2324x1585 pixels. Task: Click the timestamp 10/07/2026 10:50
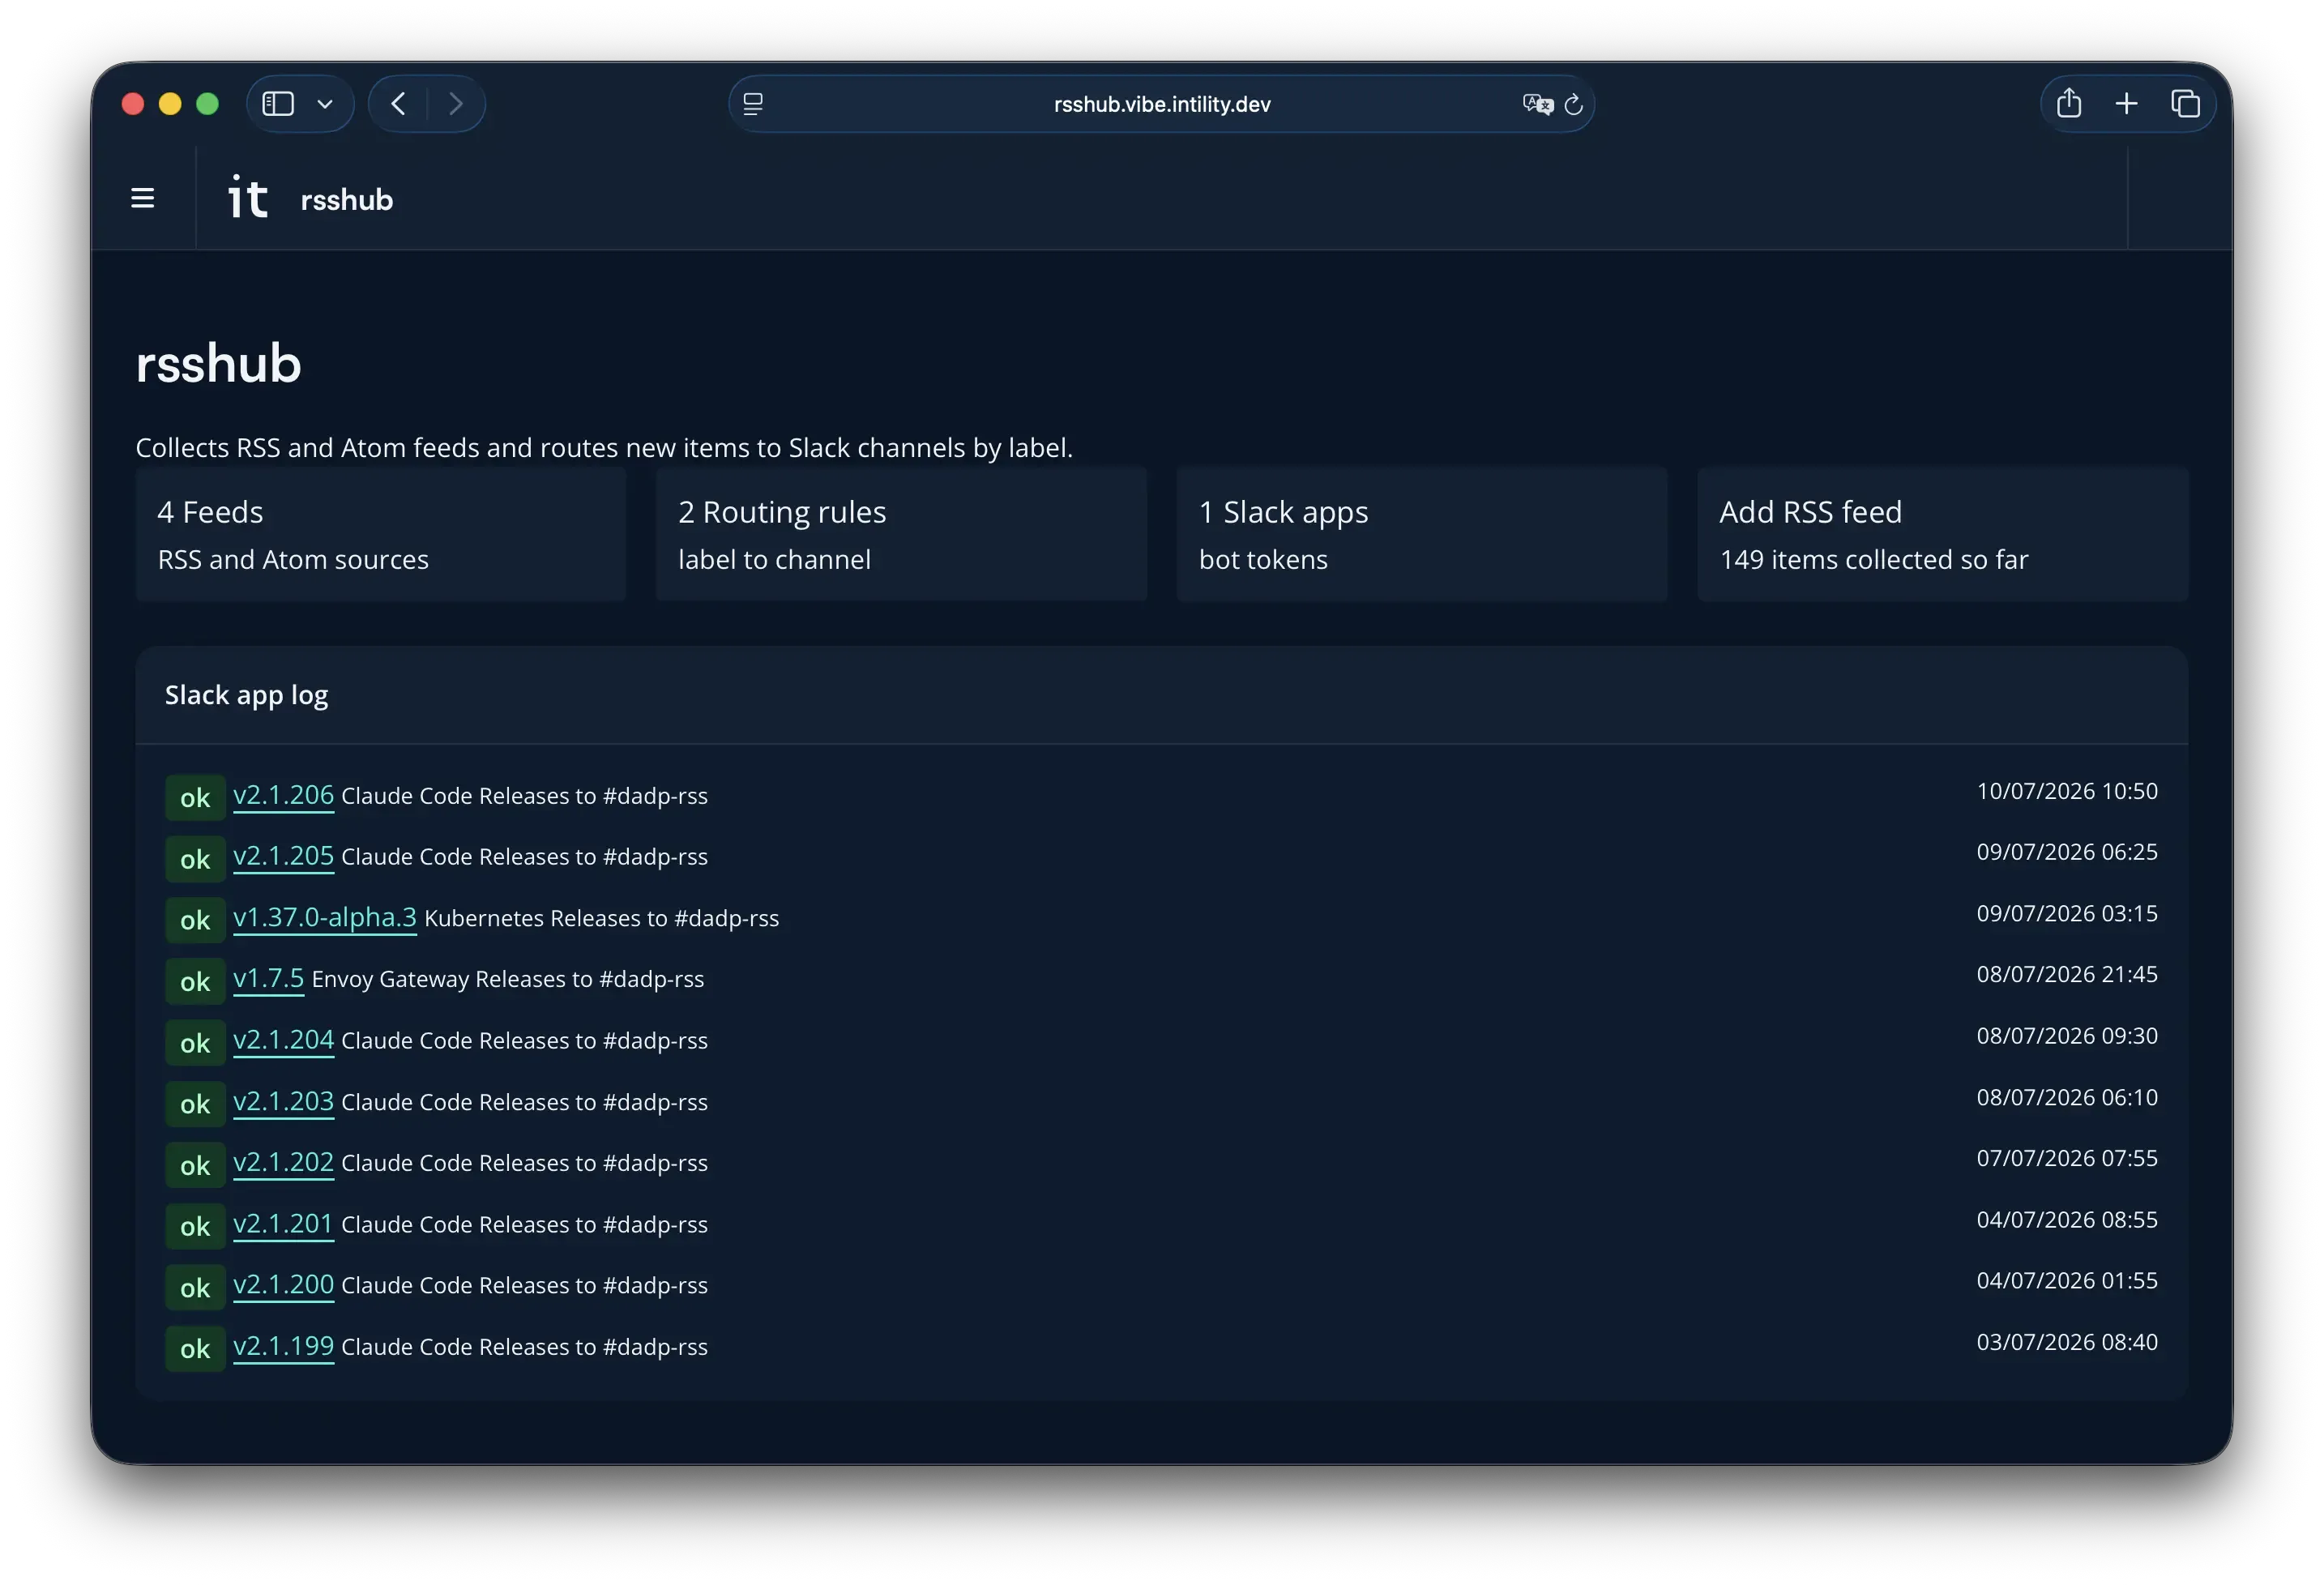click(x=2066, y=791)
